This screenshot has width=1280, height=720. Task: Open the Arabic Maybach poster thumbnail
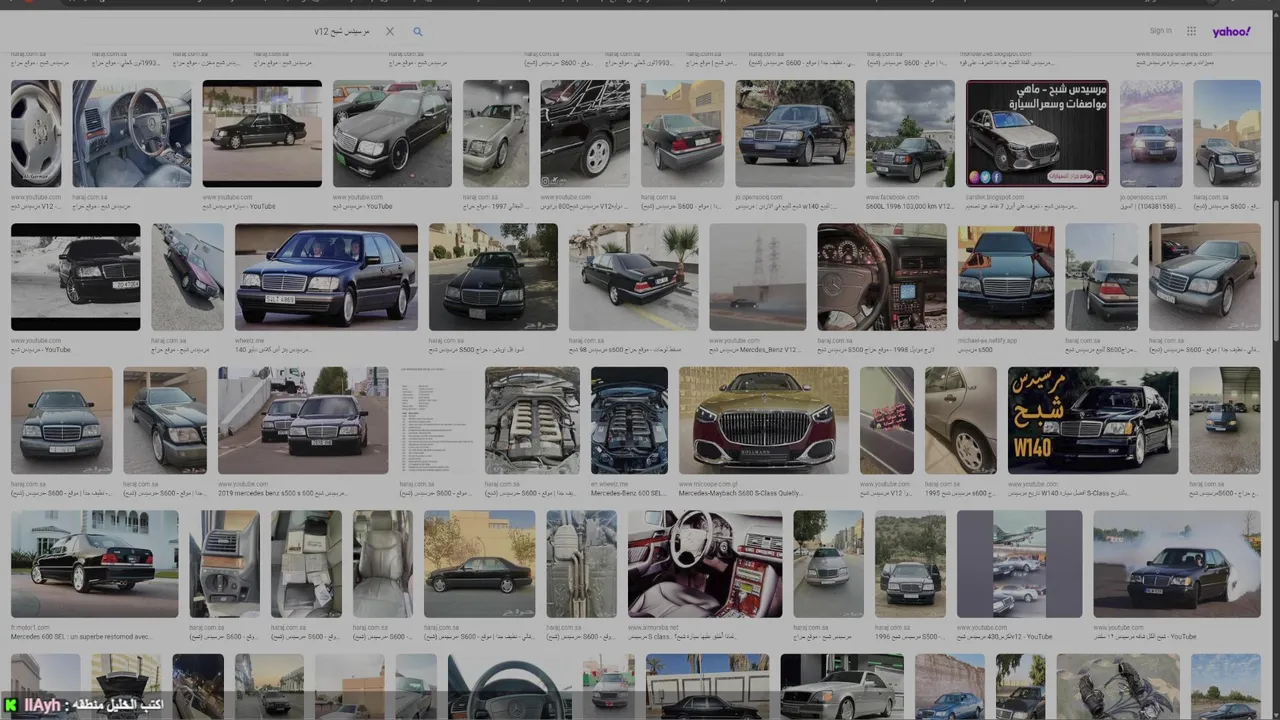point(1037,133)
